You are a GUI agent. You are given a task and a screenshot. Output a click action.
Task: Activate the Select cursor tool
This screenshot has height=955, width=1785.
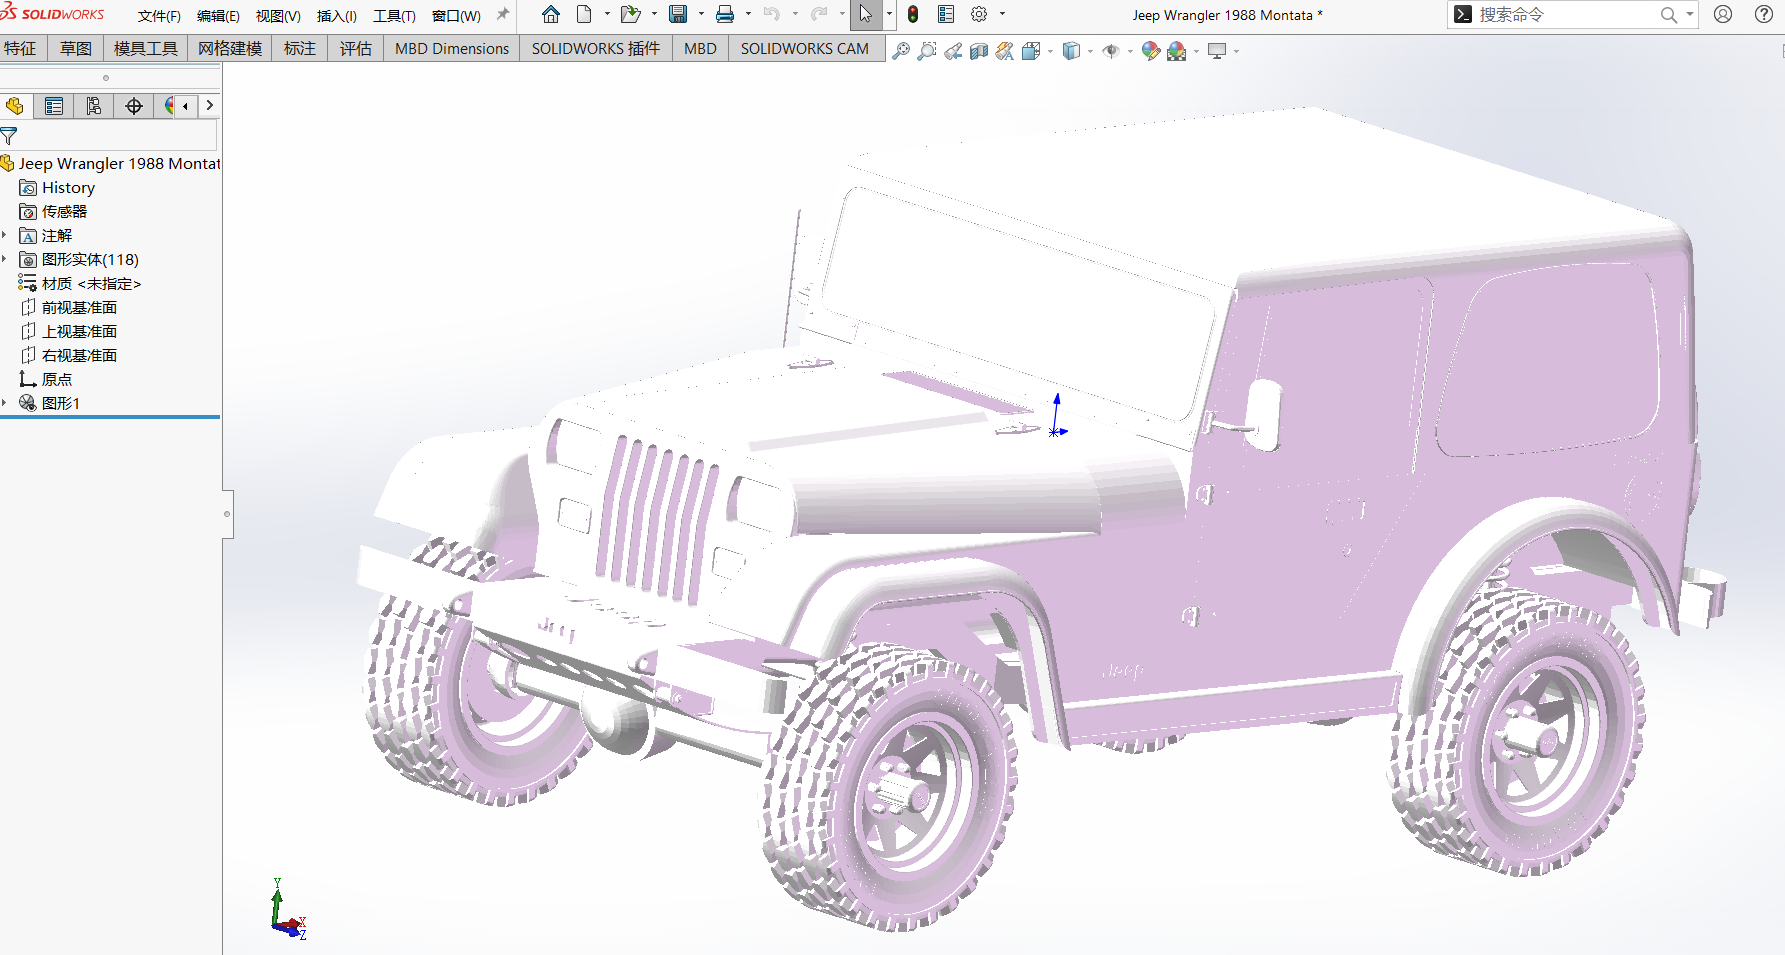(x=865, y=14)
